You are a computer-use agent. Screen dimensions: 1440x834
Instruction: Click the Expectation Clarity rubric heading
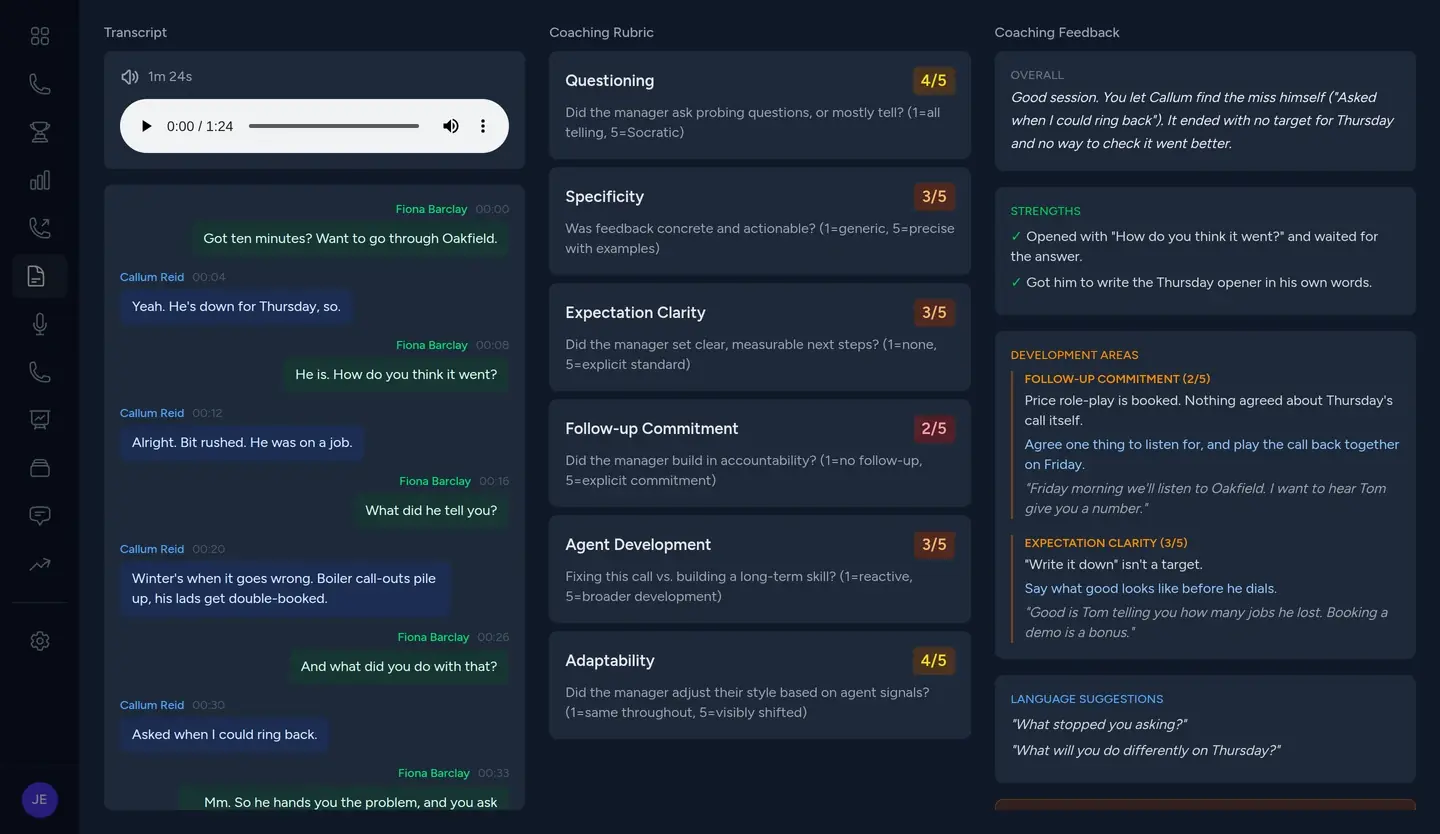(635, 313)
